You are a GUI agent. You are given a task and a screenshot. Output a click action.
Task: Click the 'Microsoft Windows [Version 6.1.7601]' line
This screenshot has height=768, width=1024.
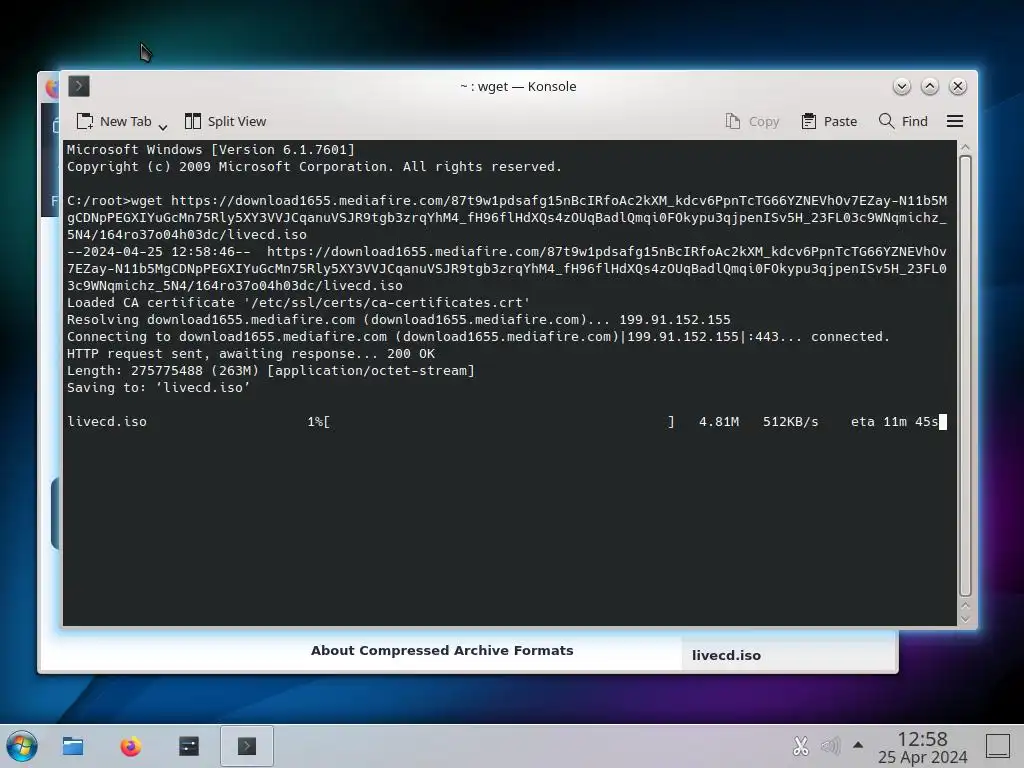coord(210,150)
